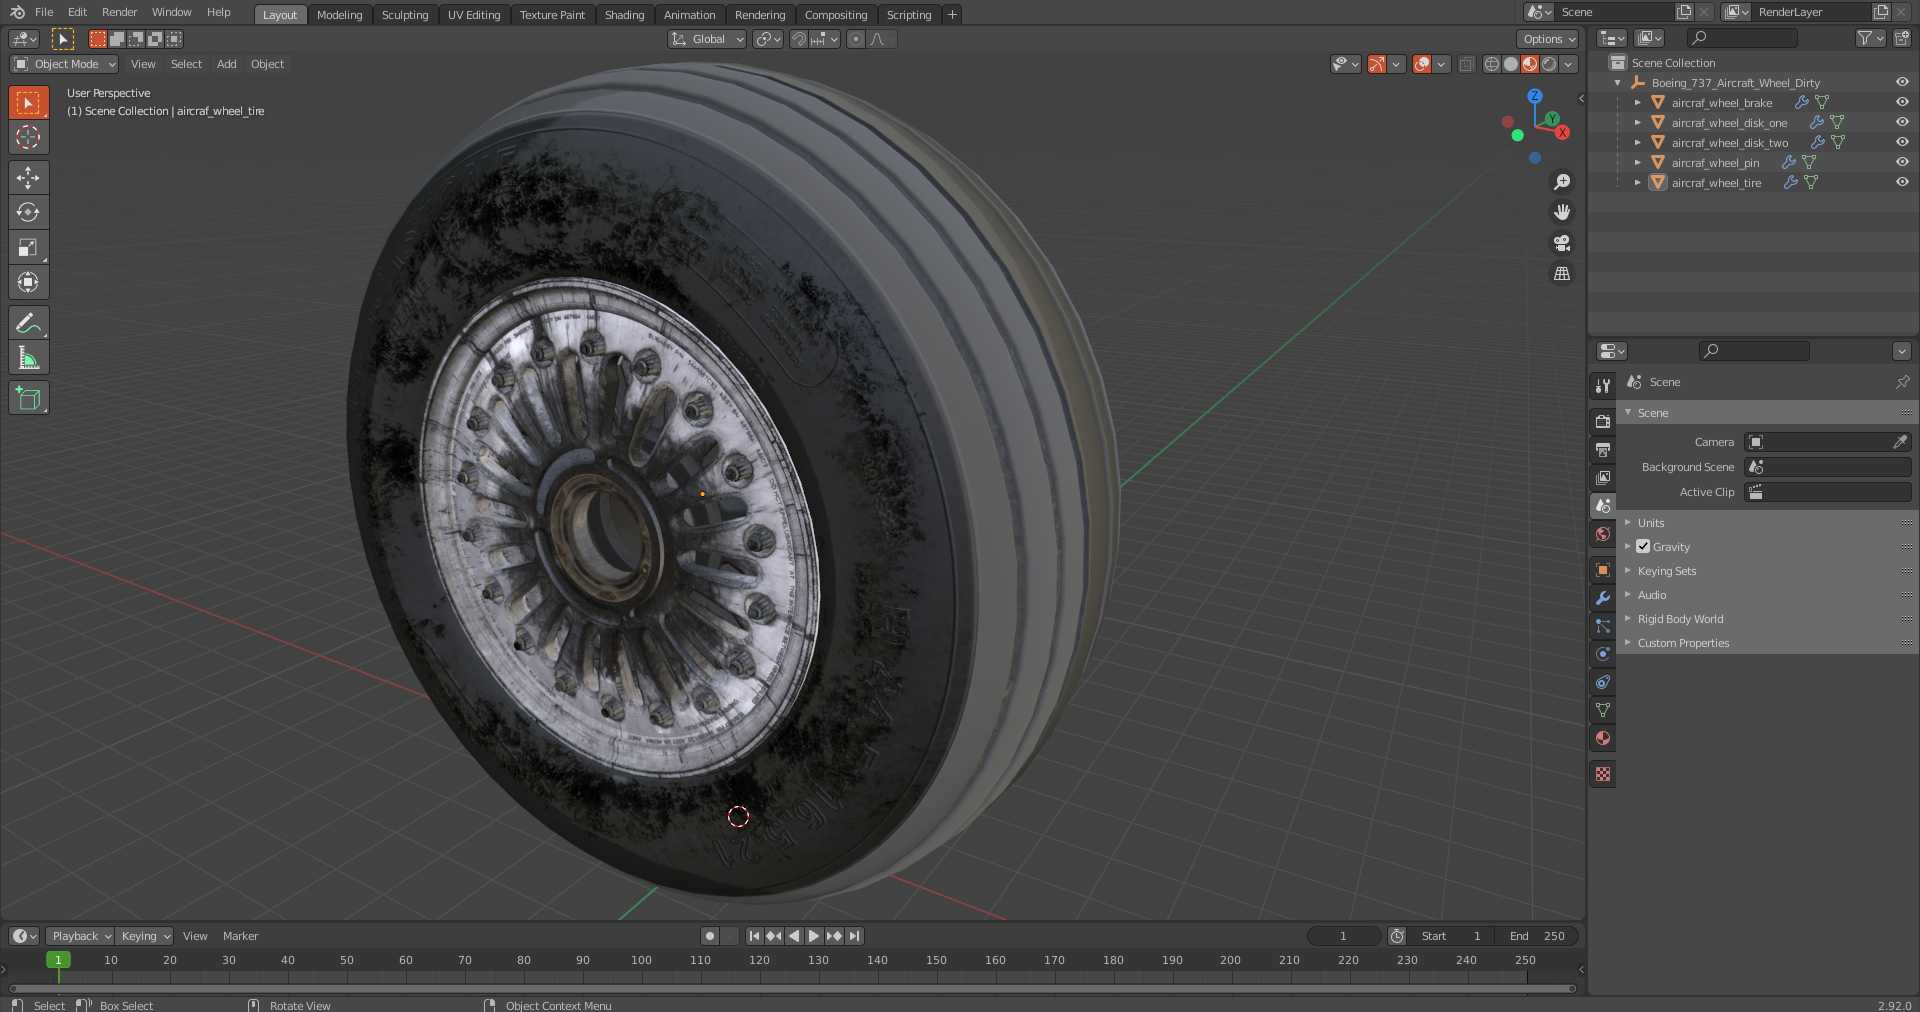Expand aircraf_wheel_brake tree item

point(1637,102)
